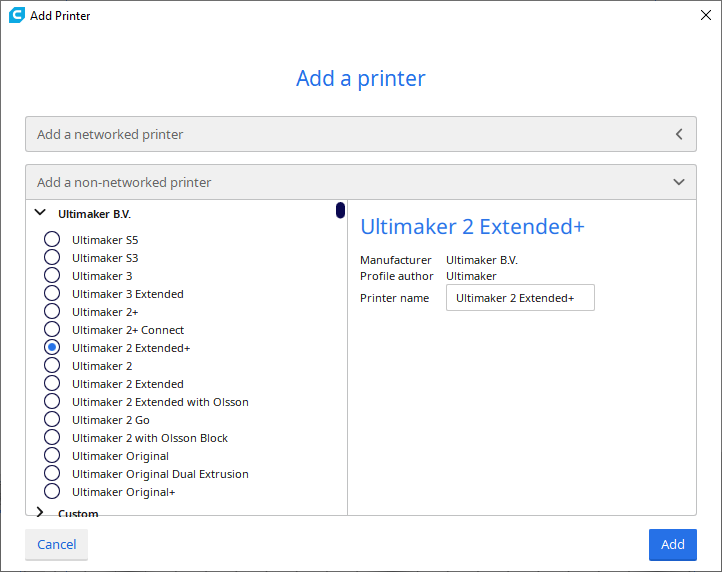Collapse the Ultimaker B.V. manufacturer group
This screenshot has width=722, height=573.
coord(40,213)
